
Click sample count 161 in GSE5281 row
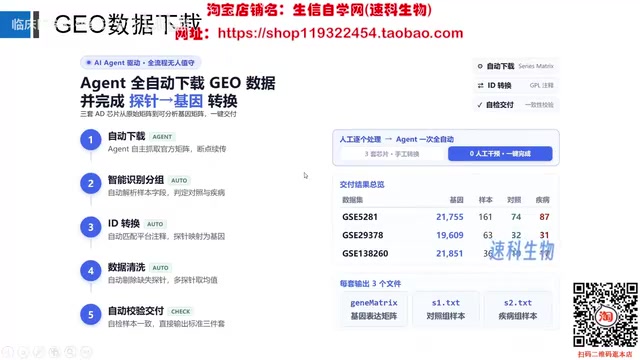pyautogui.click(x=485, y=217)
